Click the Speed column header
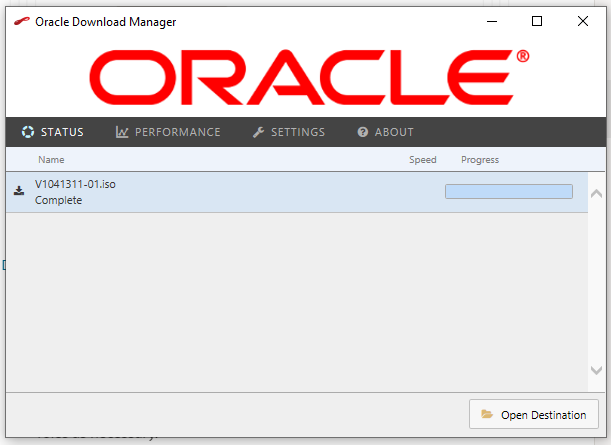611x445 pixels. click(x=423, y=160)
